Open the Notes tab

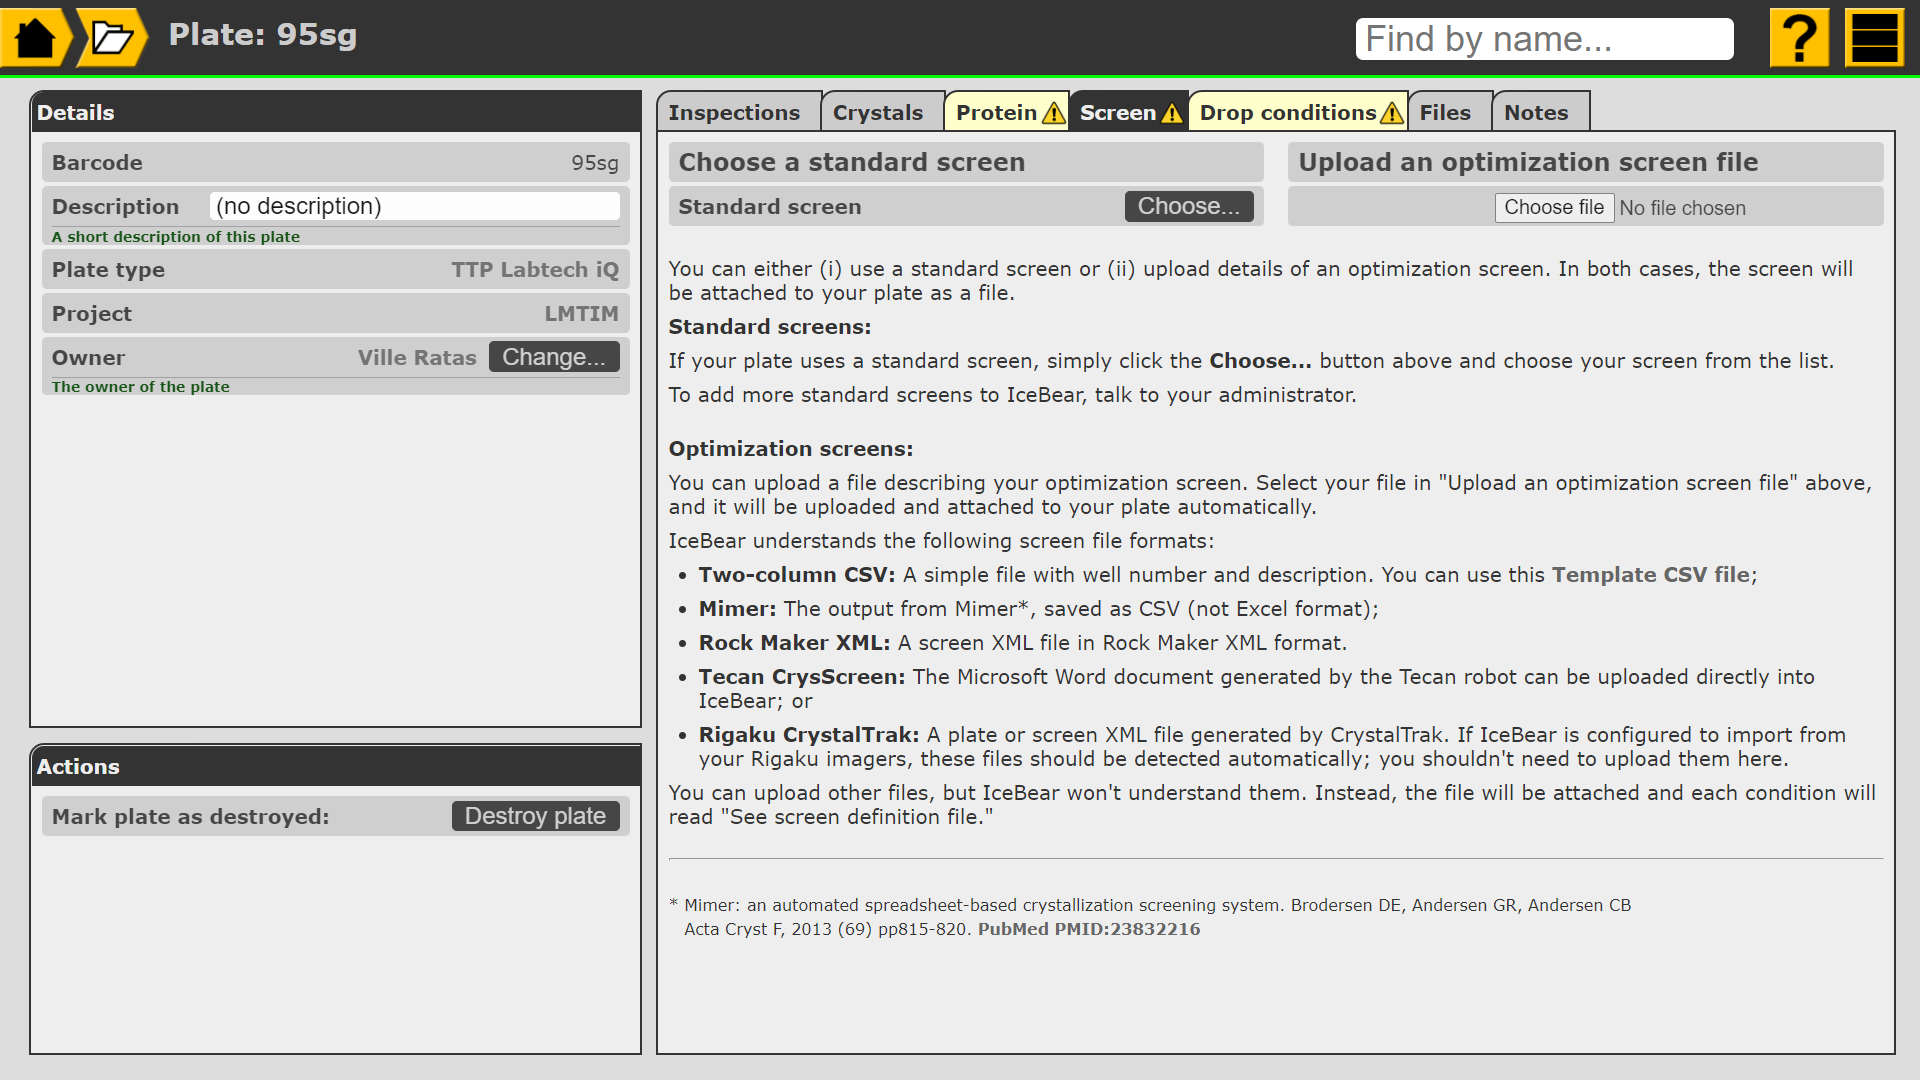[x=1535, y=113]
